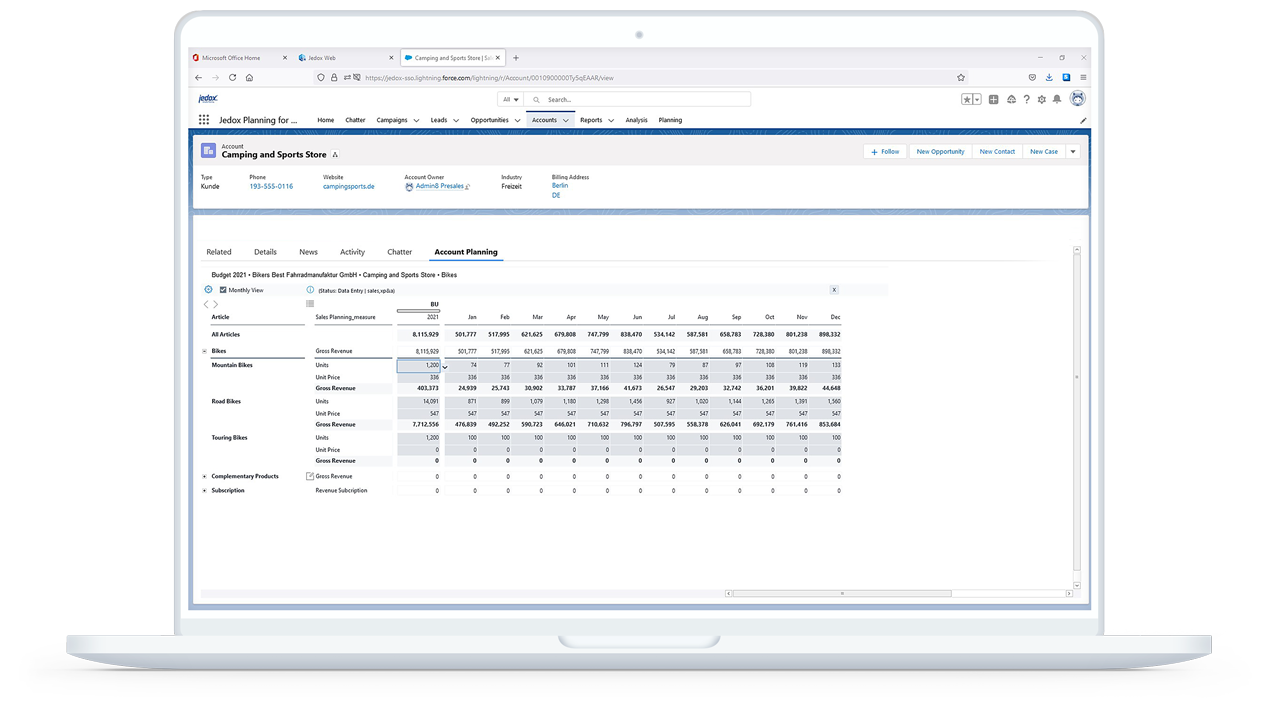Image resolution: width=1280 pixels, height=720 pixels.
Task: Click the Follow button
Action: tap(885, 152)
